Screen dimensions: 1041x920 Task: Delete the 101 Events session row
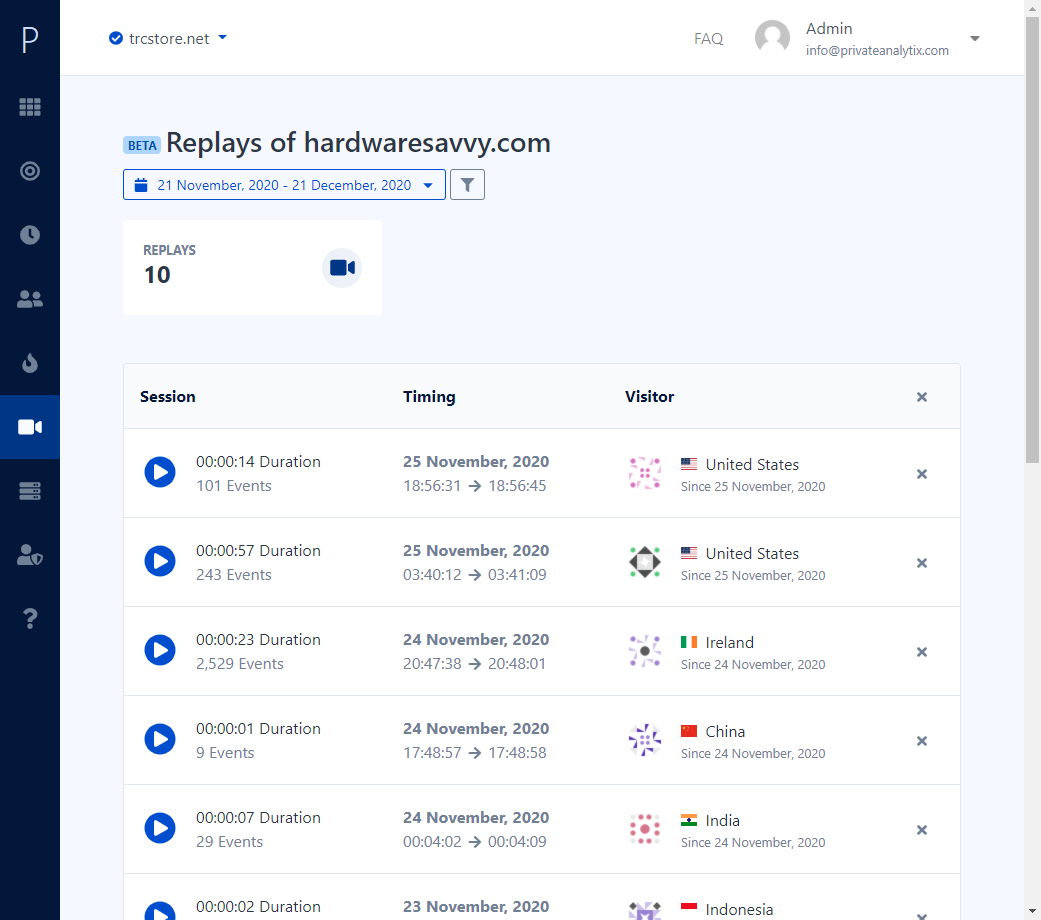[x=921, y=474]
